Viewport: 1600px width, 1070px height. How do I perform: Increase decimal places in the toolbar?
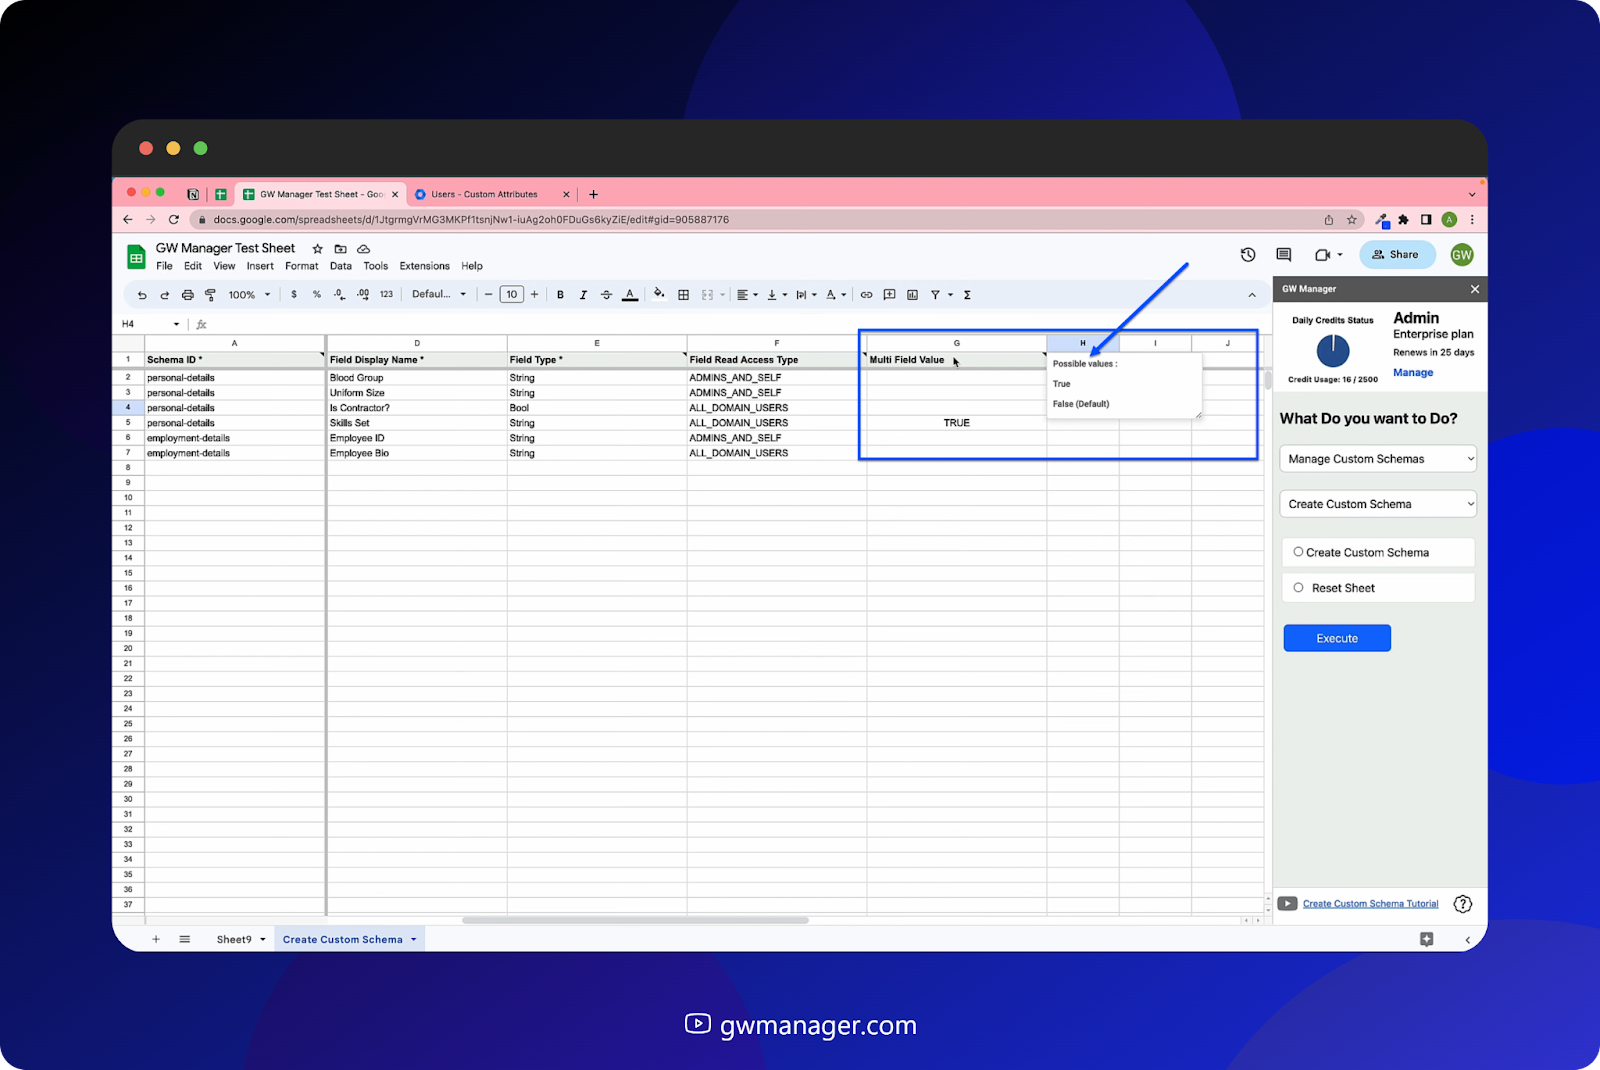pyautogui.click(x=363, y=295)
